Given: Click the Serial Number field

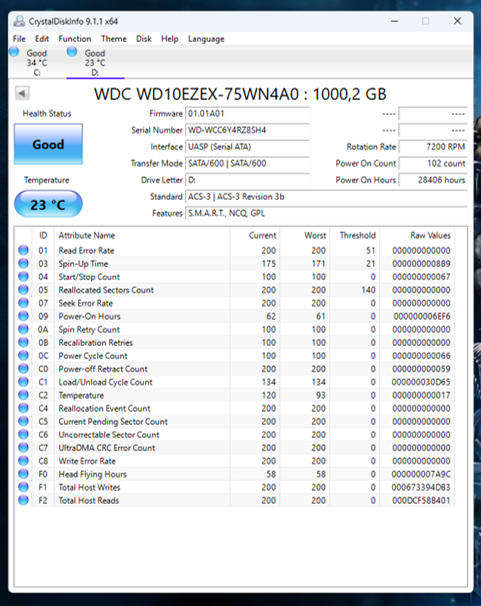Looking at the screenshot, I should (248, 130).
